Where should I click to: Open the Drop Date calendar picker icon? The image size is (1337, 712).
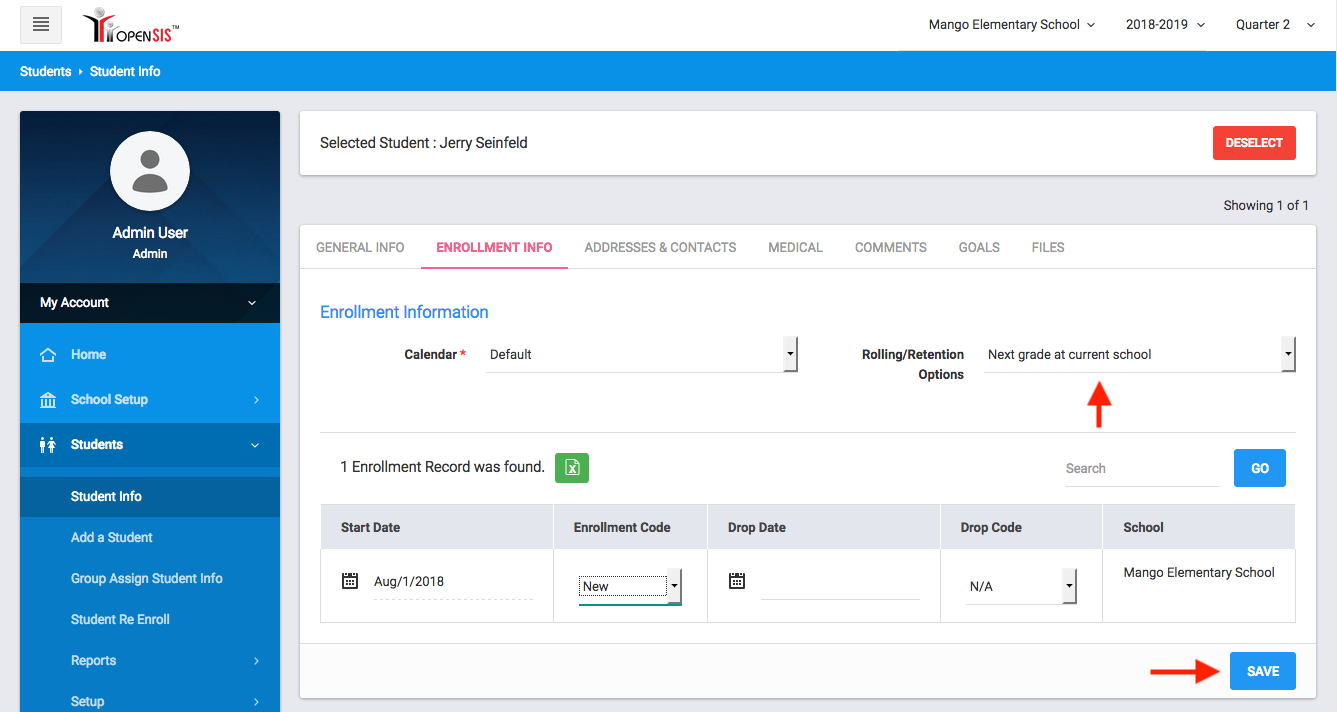pyautogui.click(x=737, y=581)
